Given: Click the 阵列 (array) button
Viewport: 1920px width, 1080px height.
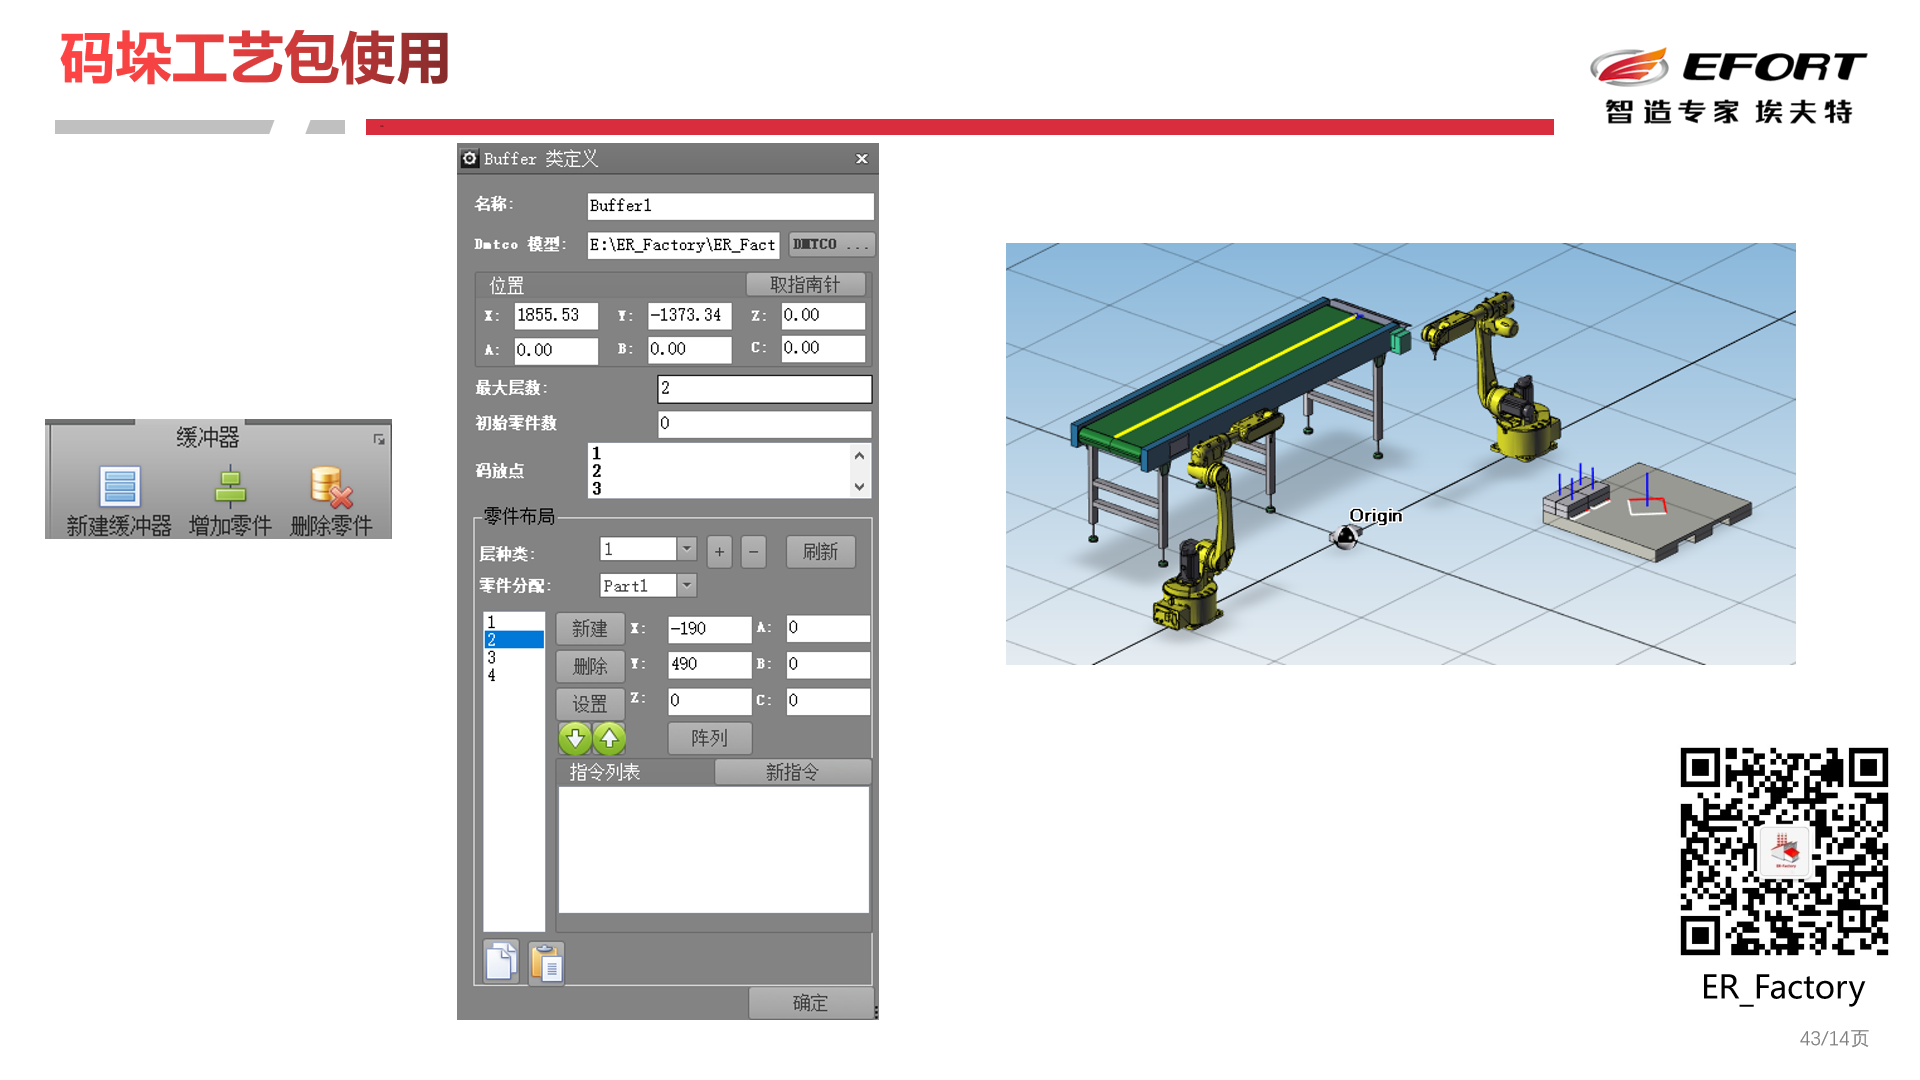Looking at the screenshot, I should (709, 738).
